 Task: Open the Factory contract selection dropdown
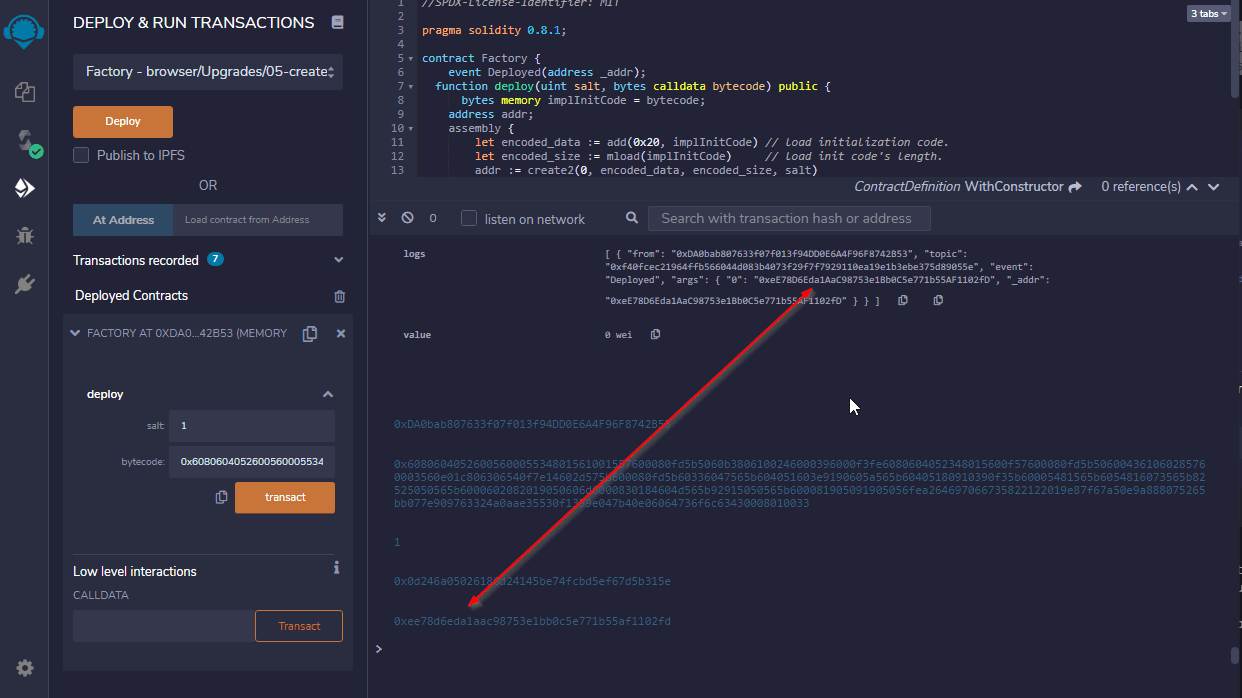(208, 72)
